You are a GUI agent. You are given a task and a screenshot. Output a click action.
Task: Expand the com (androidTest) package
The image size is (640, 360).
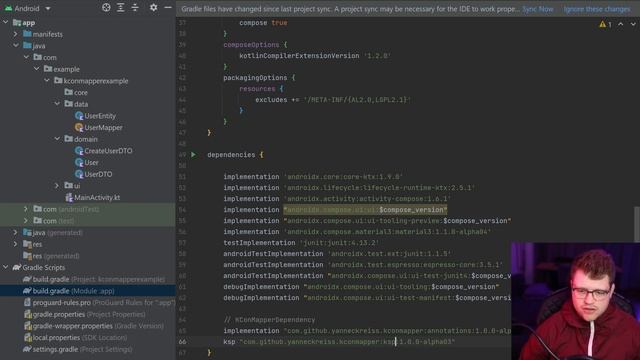click(x=26, y=209)
